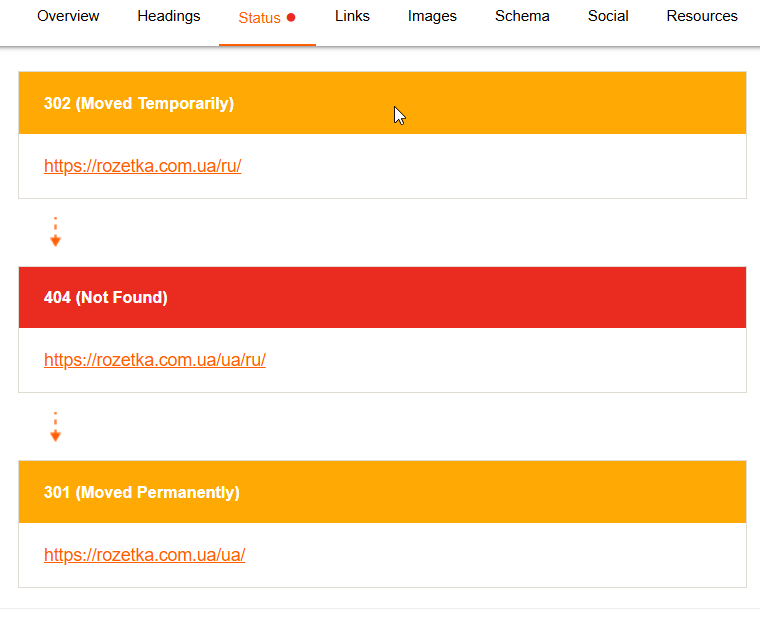Go to the Social tab
This screenshot has width=760, height=619.
[608, 16]
